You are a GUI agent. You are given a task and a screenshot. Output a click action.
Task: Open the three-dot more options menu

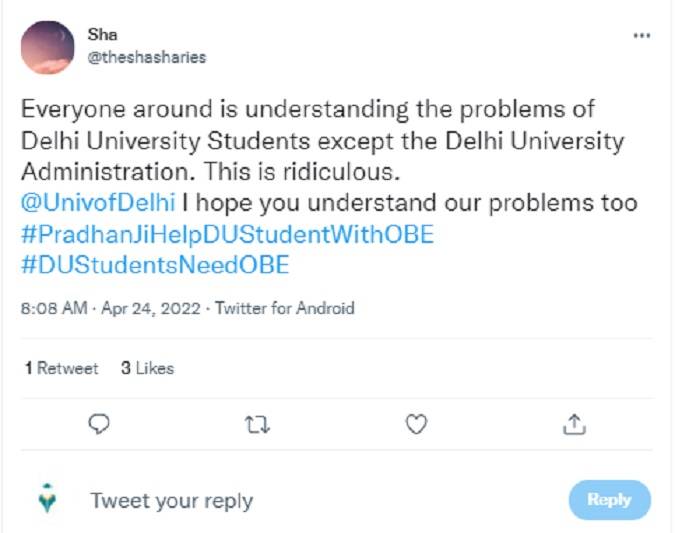(642, 36)
